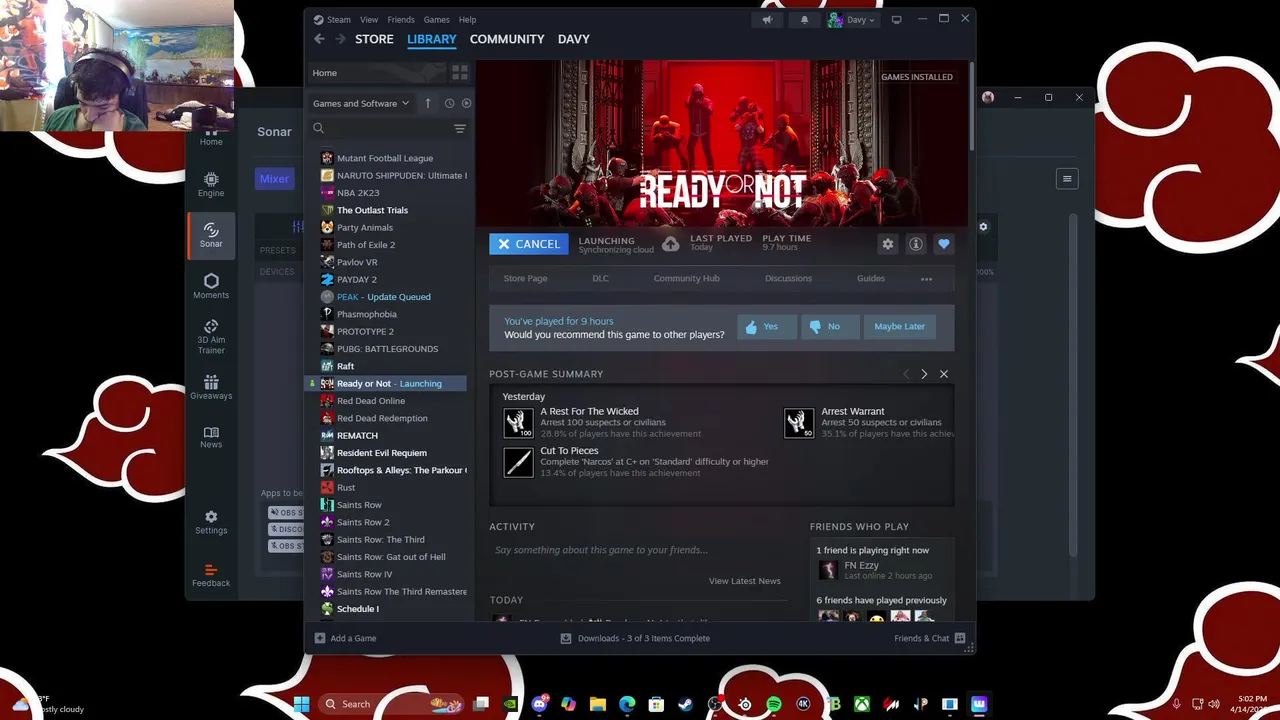Open Spotify from the taskbar
This screenshot has width=1280, height=720.
[774, 704]
